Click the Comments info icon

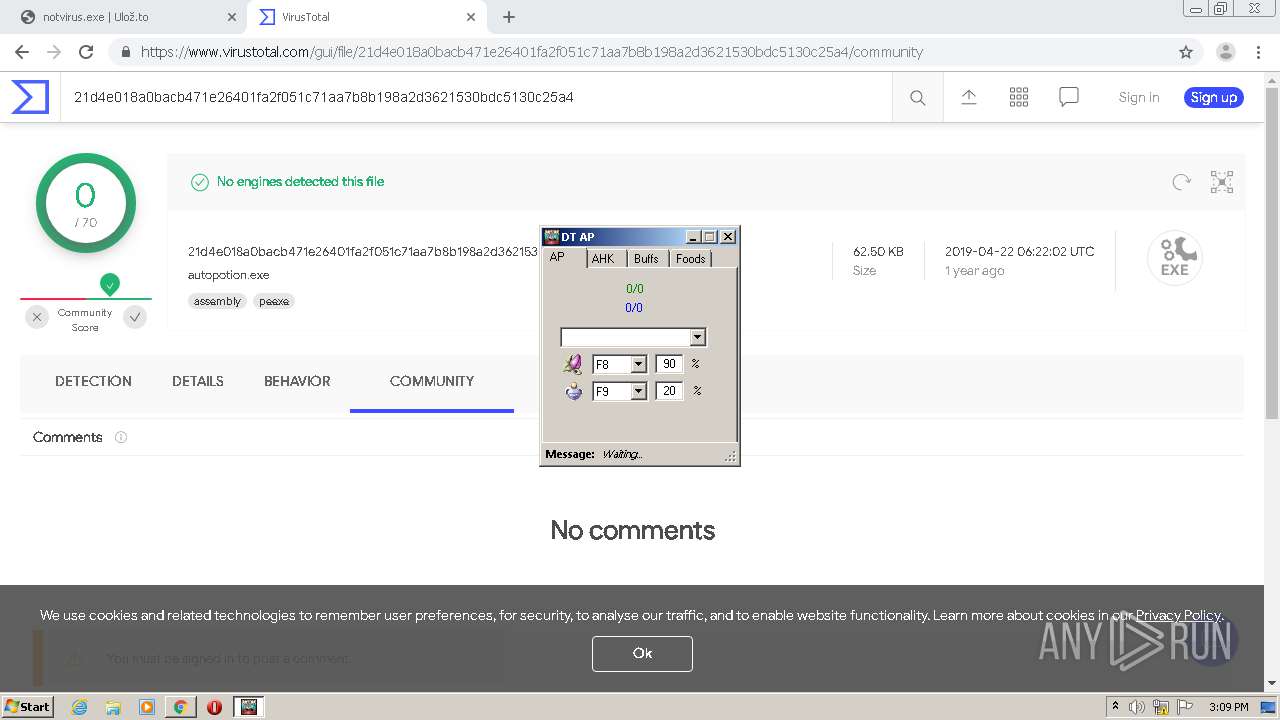tap(121, 437)
